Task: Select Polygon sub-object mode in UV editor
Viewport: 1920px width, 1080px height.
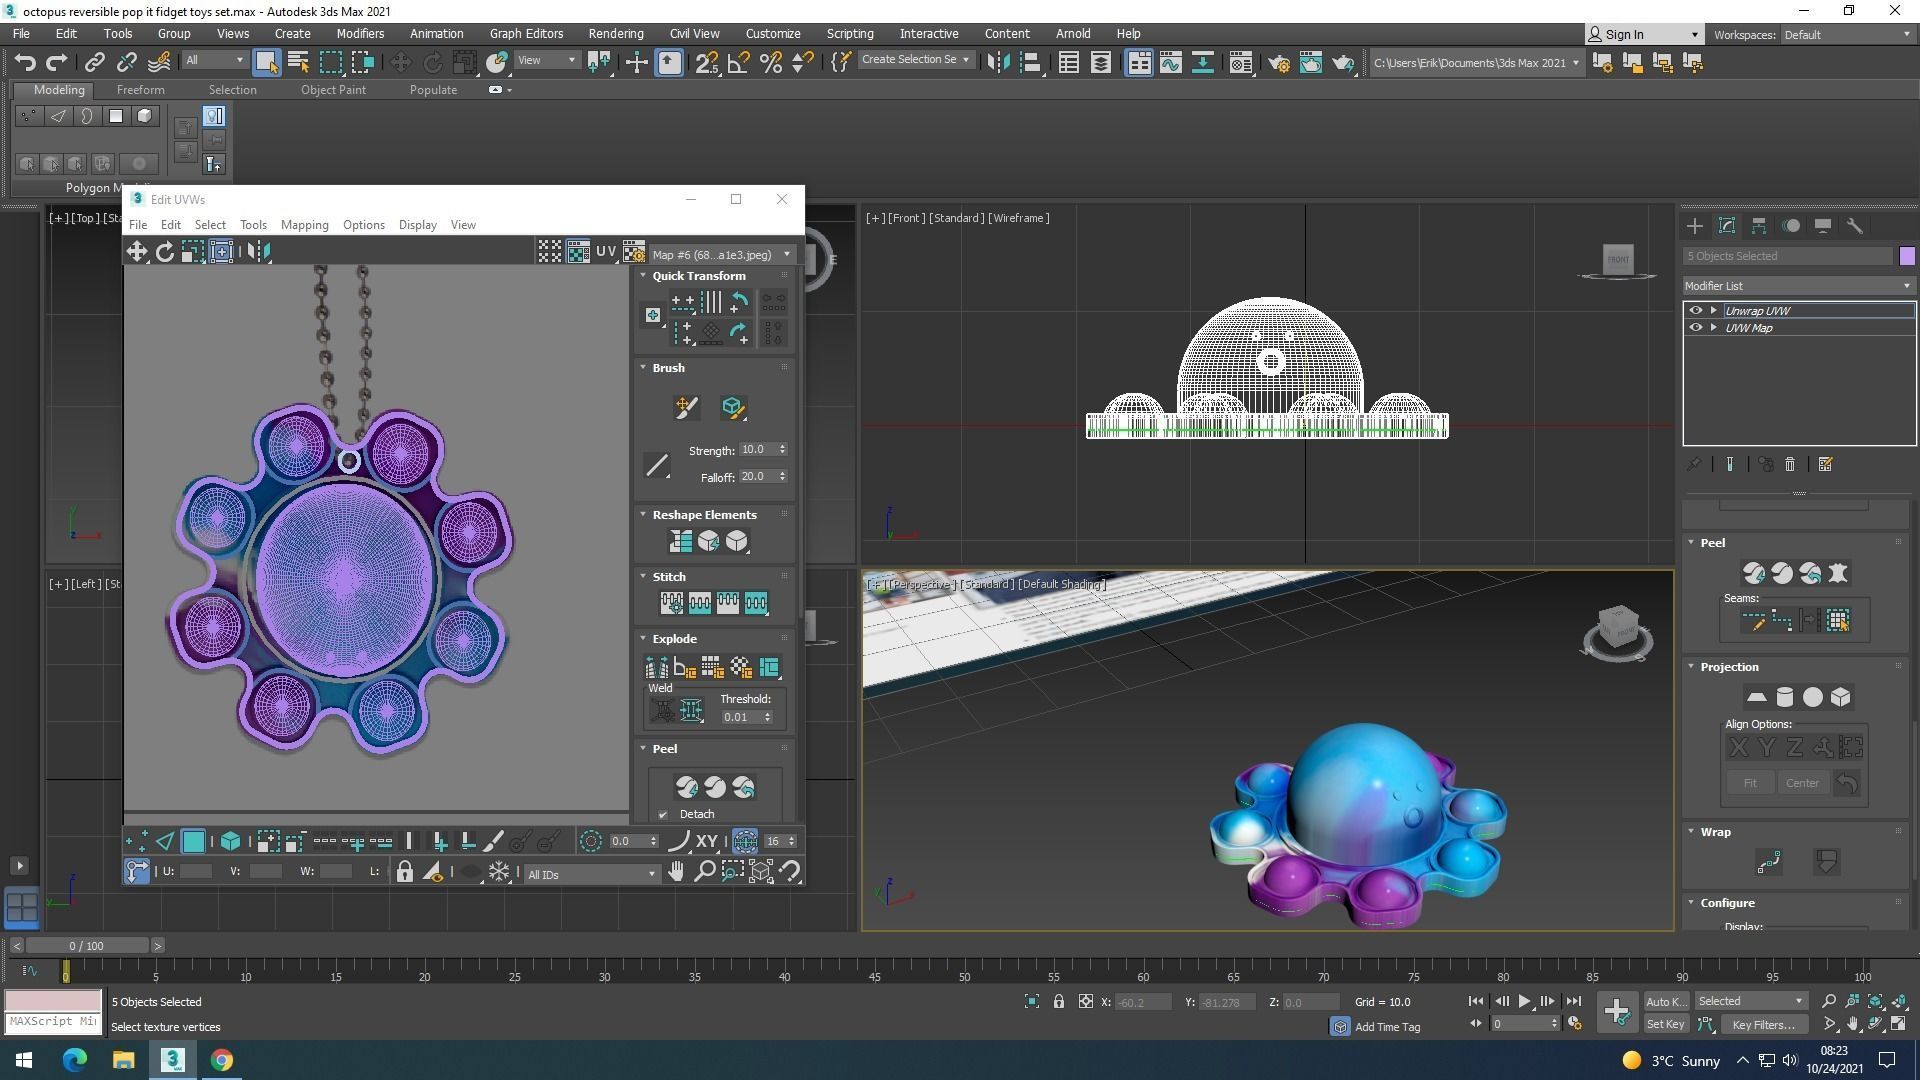Action: point(193,842)
